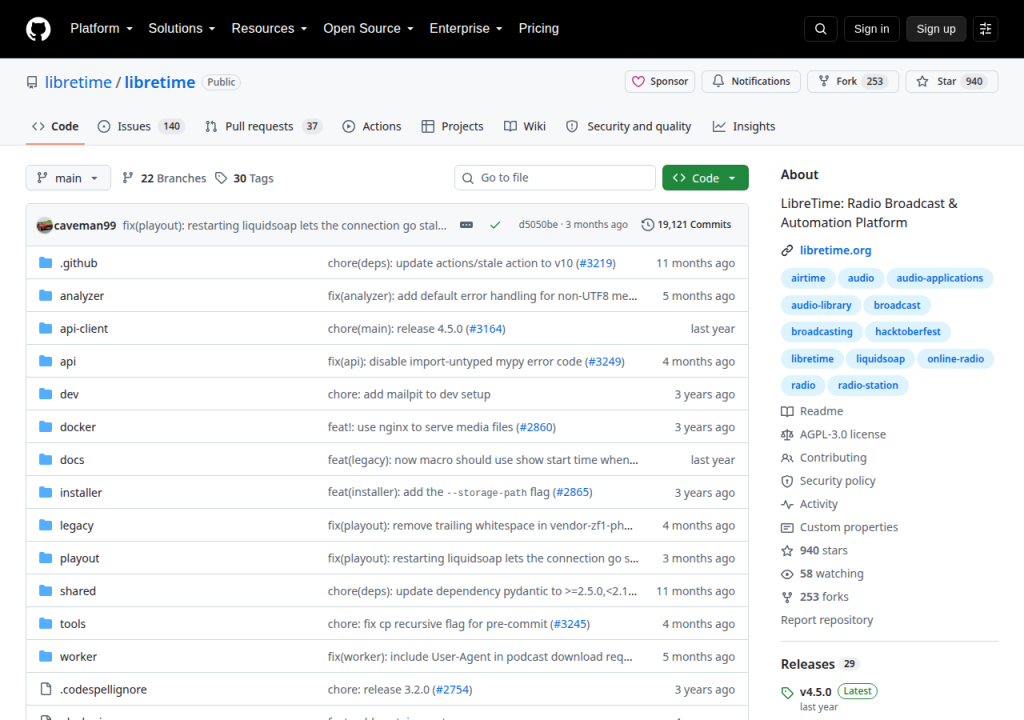Open the dev folder icon
The image size is (1024, 720).
click(45, 393)
